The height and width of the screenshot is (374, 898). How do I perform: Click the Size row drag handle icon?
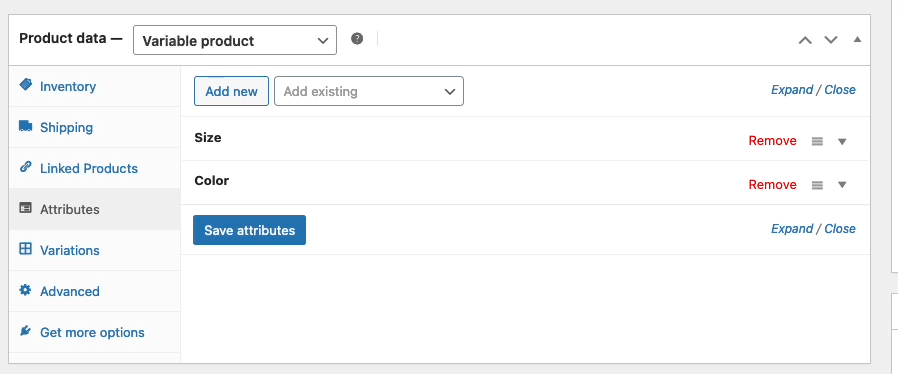(x=817, y=141)
